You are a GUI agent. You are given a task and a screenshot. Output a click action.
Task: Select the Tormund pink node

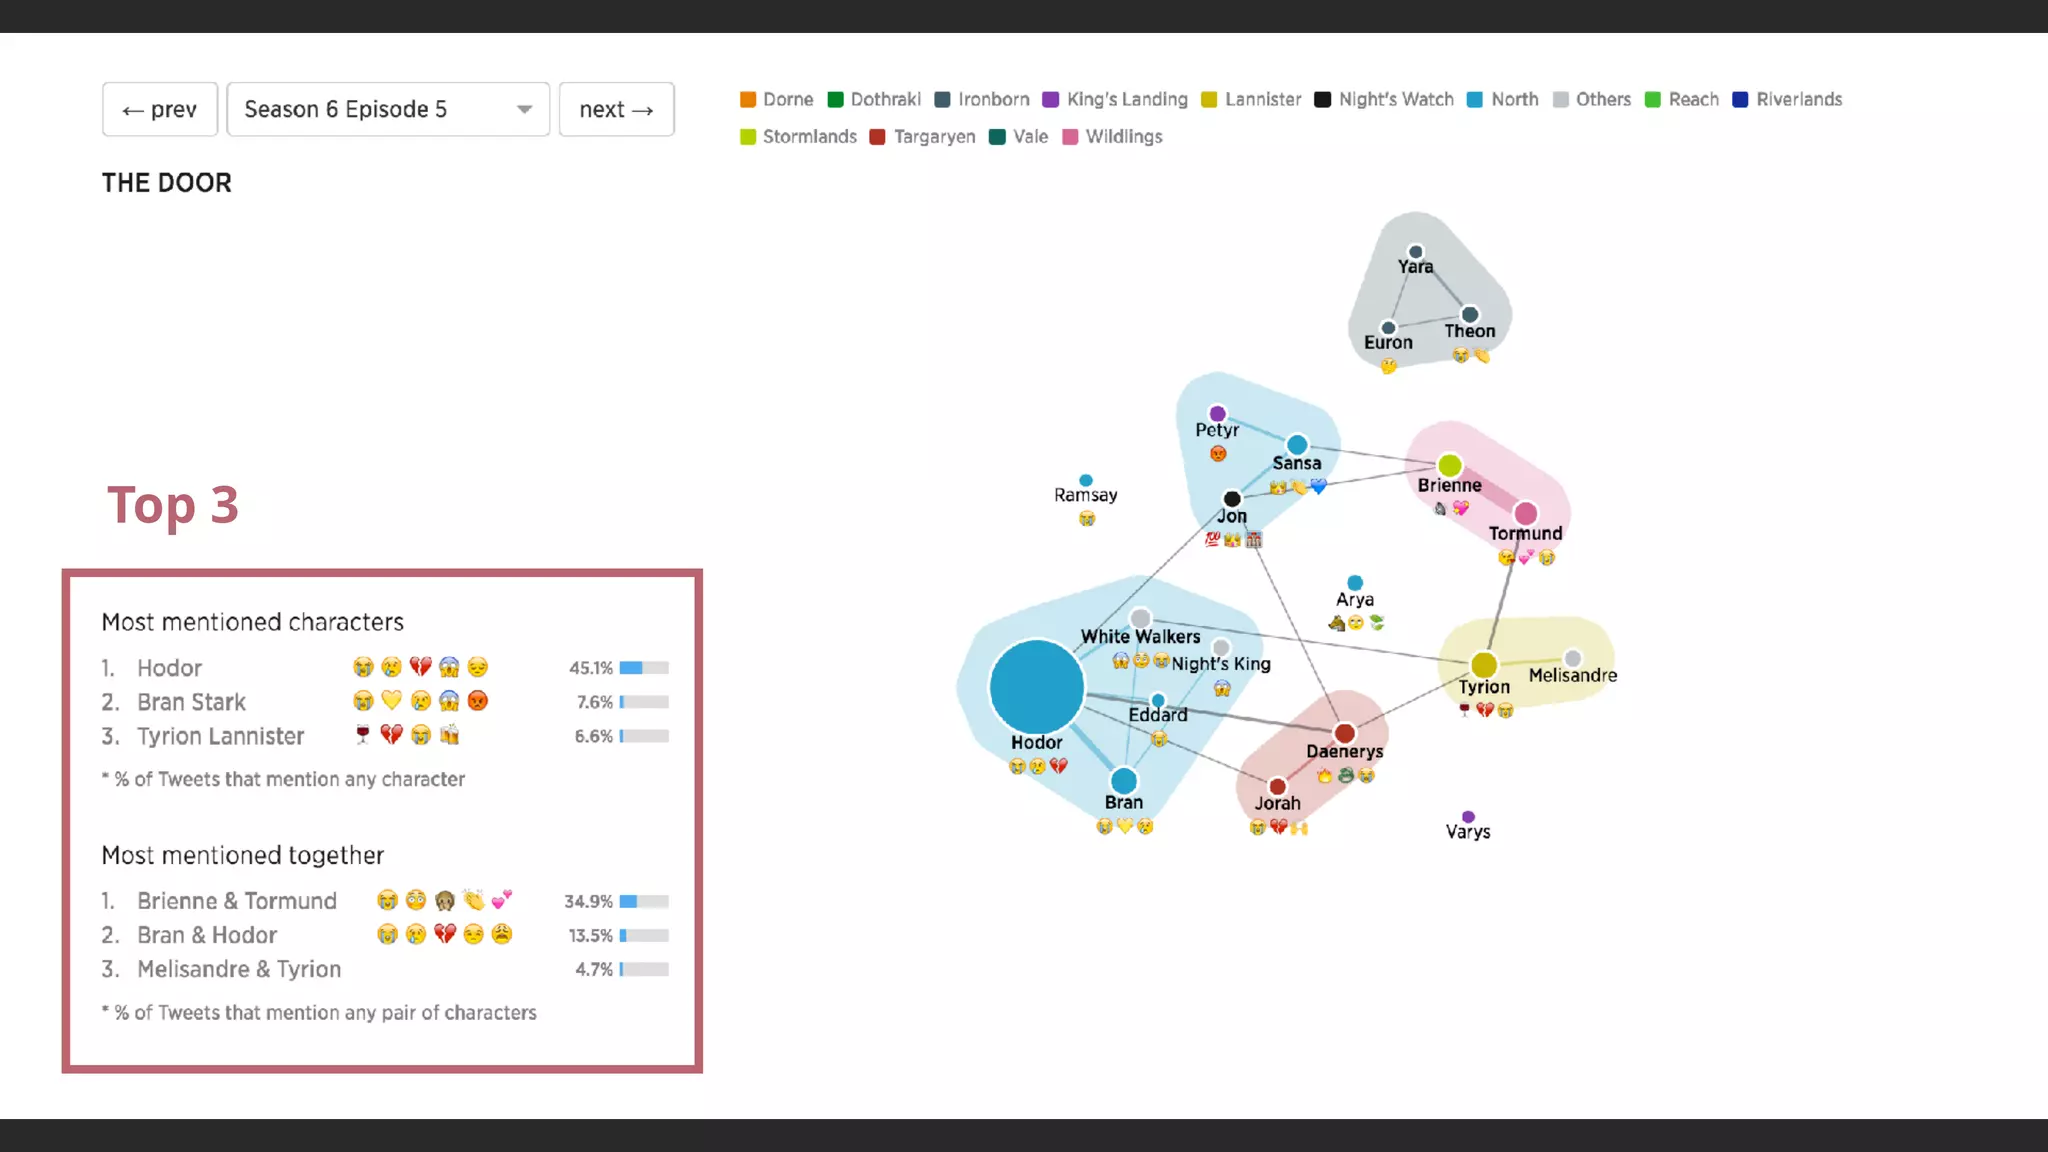pyautogui.click(x=1525, y=514)
